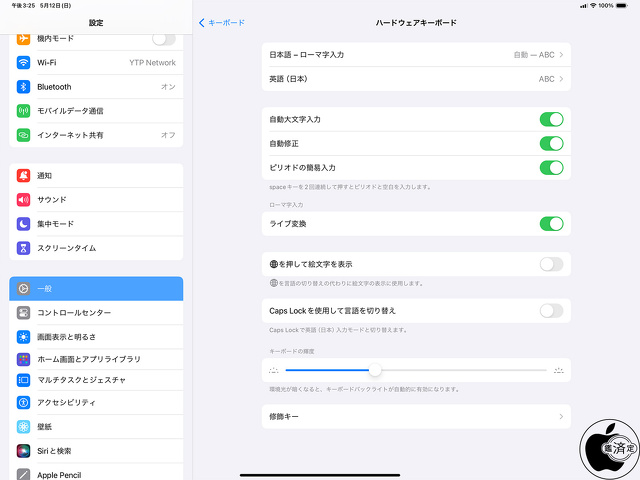The image size is (640, 480).
Task: Disable 自動大文字入力 switch
Action: click(551, 120)
